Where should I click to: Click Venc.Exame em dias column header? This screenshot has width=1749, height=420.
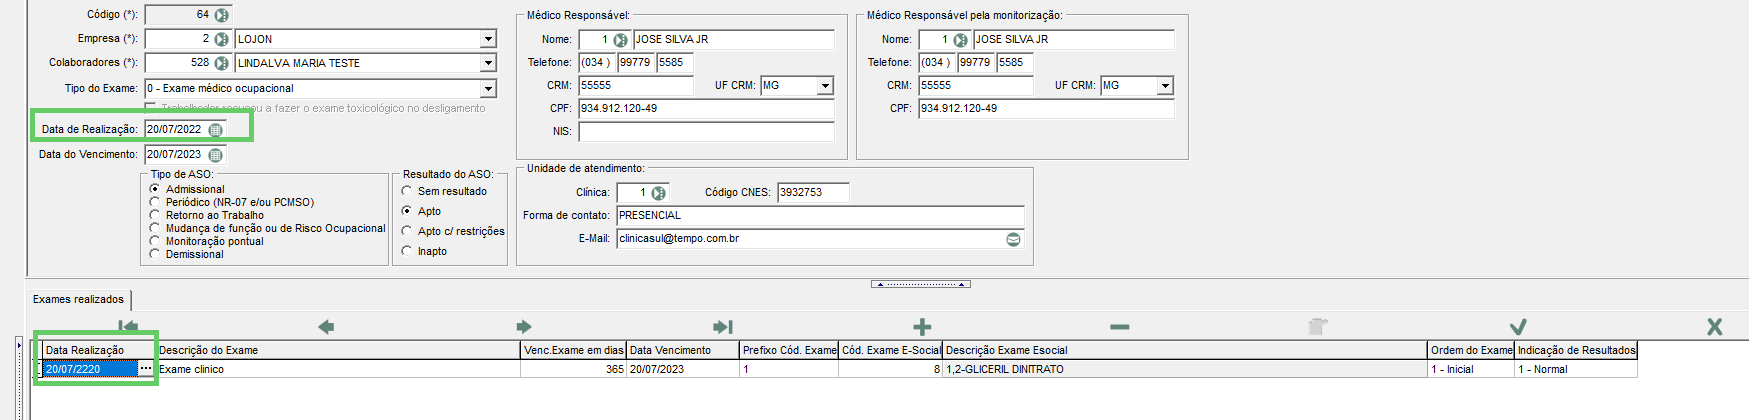tap(574, 350)
